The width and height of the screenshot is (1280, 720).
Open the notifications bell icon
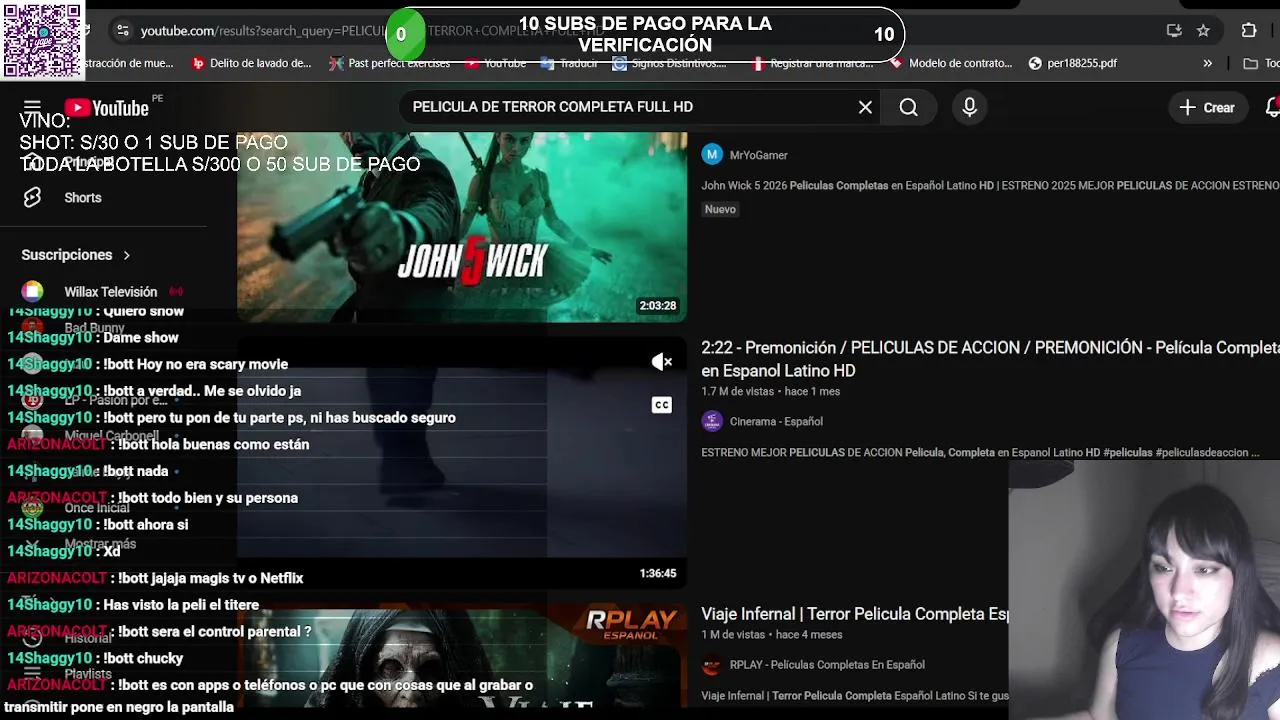(x=1272, y=107)
